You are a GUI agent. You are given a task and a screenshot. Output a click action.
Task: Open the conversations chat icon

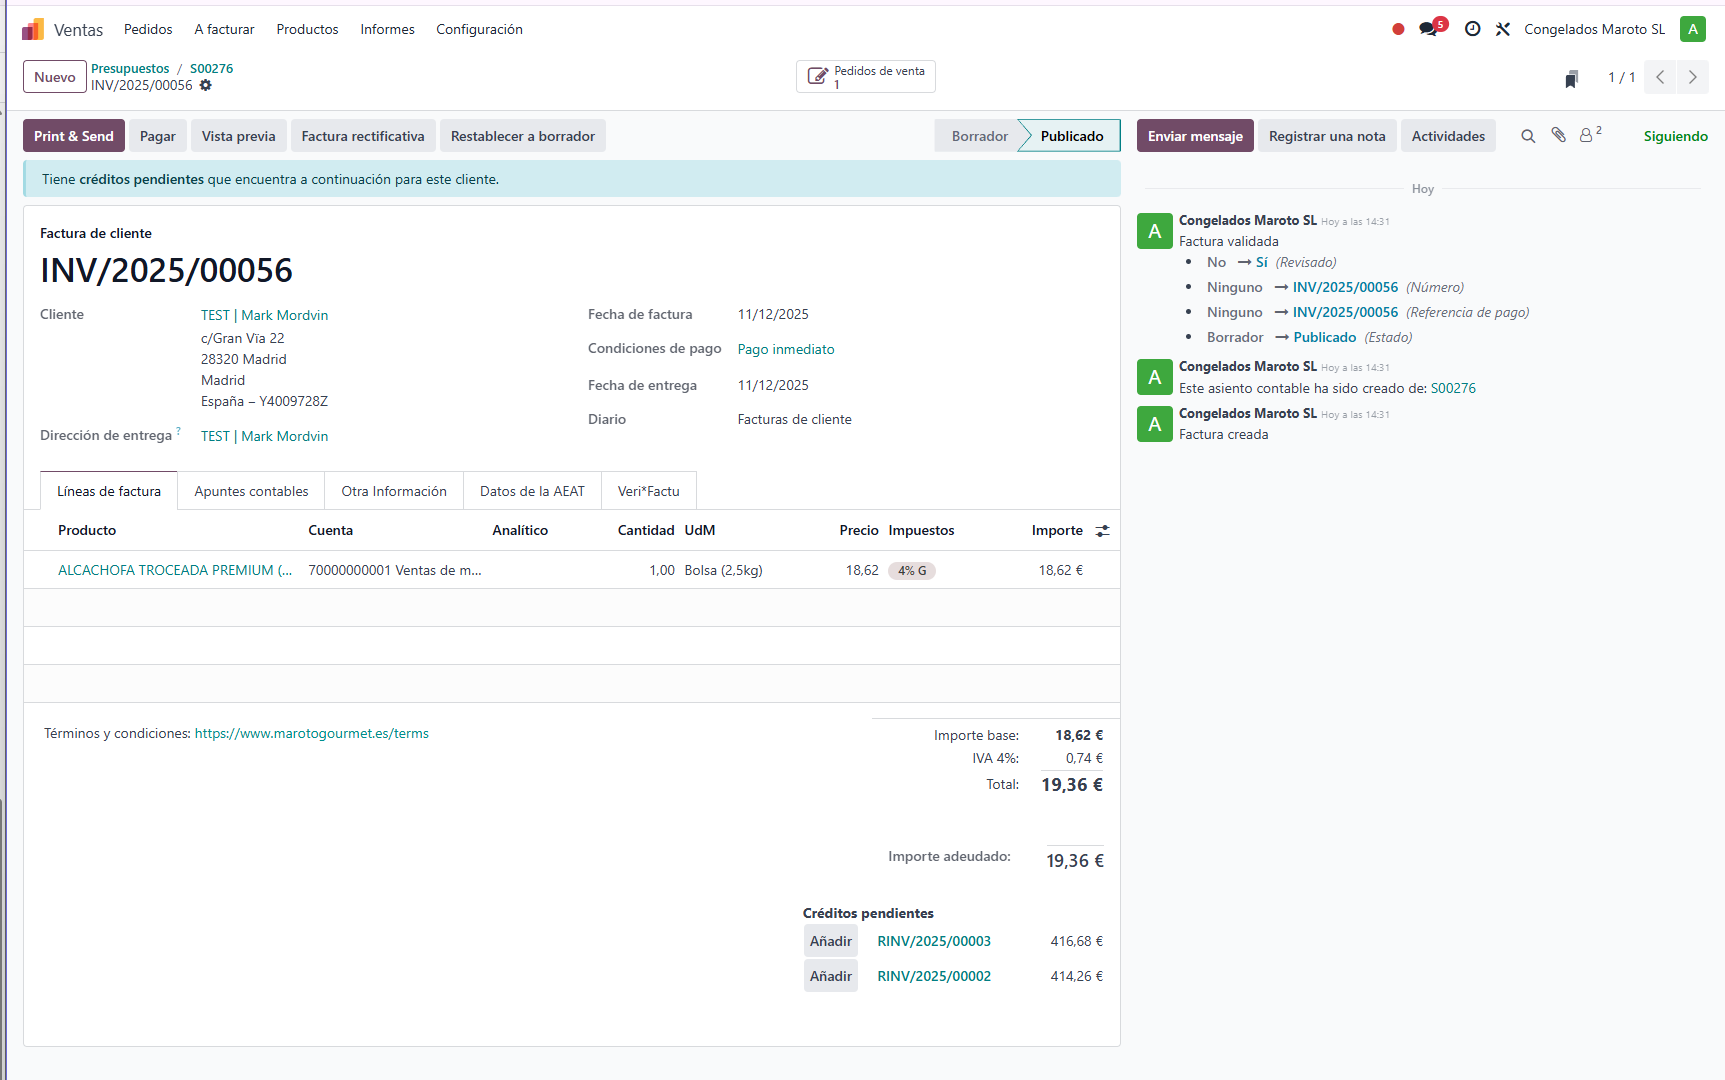pyautogui.click(x=1429, y=29)
